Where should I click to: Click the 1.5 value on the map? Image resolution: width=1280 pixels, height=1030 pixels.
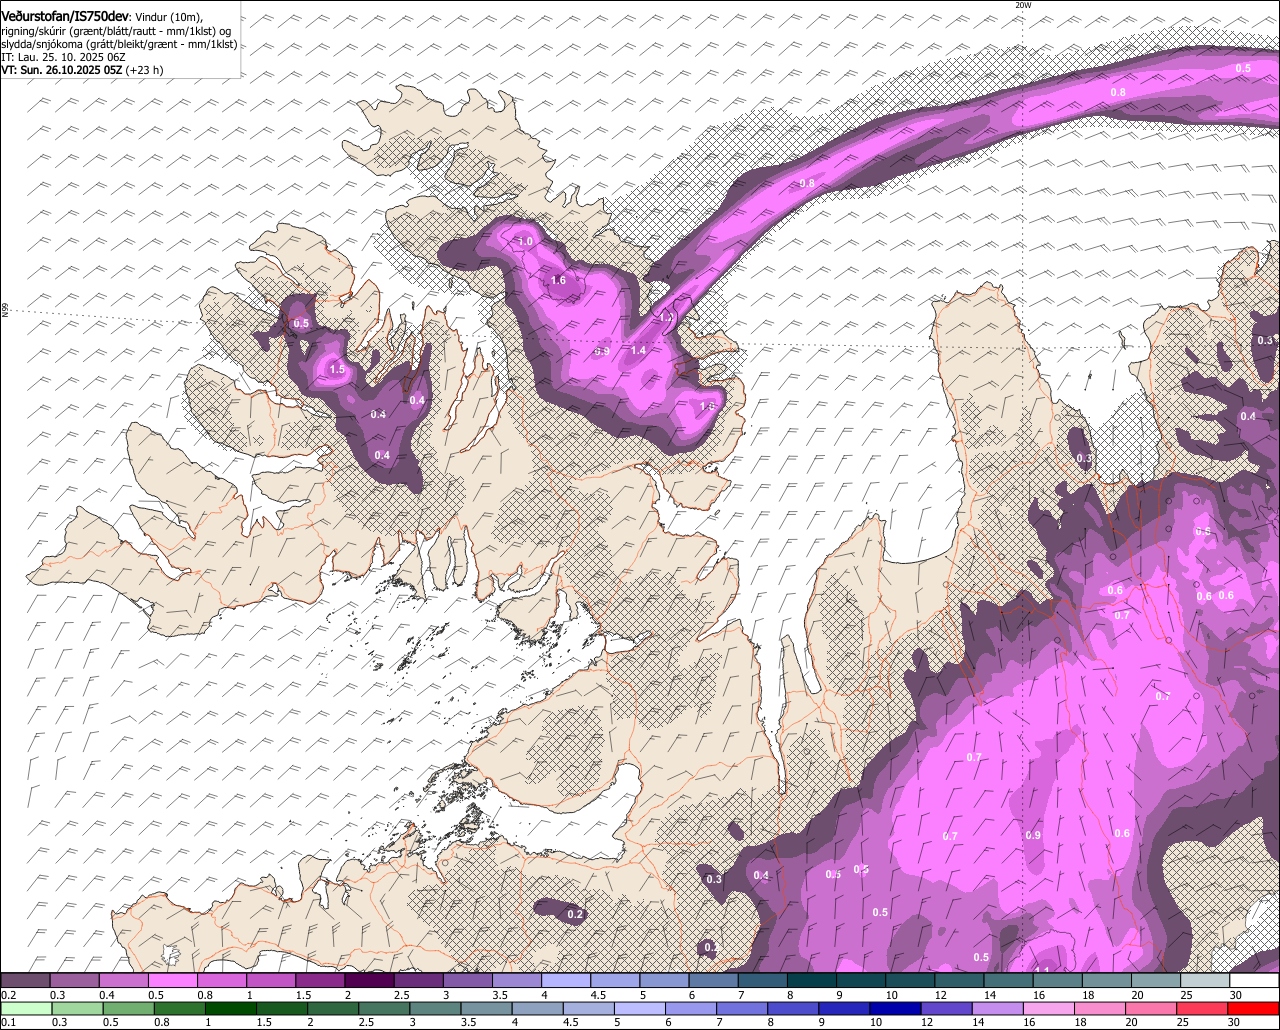point(337,369)
